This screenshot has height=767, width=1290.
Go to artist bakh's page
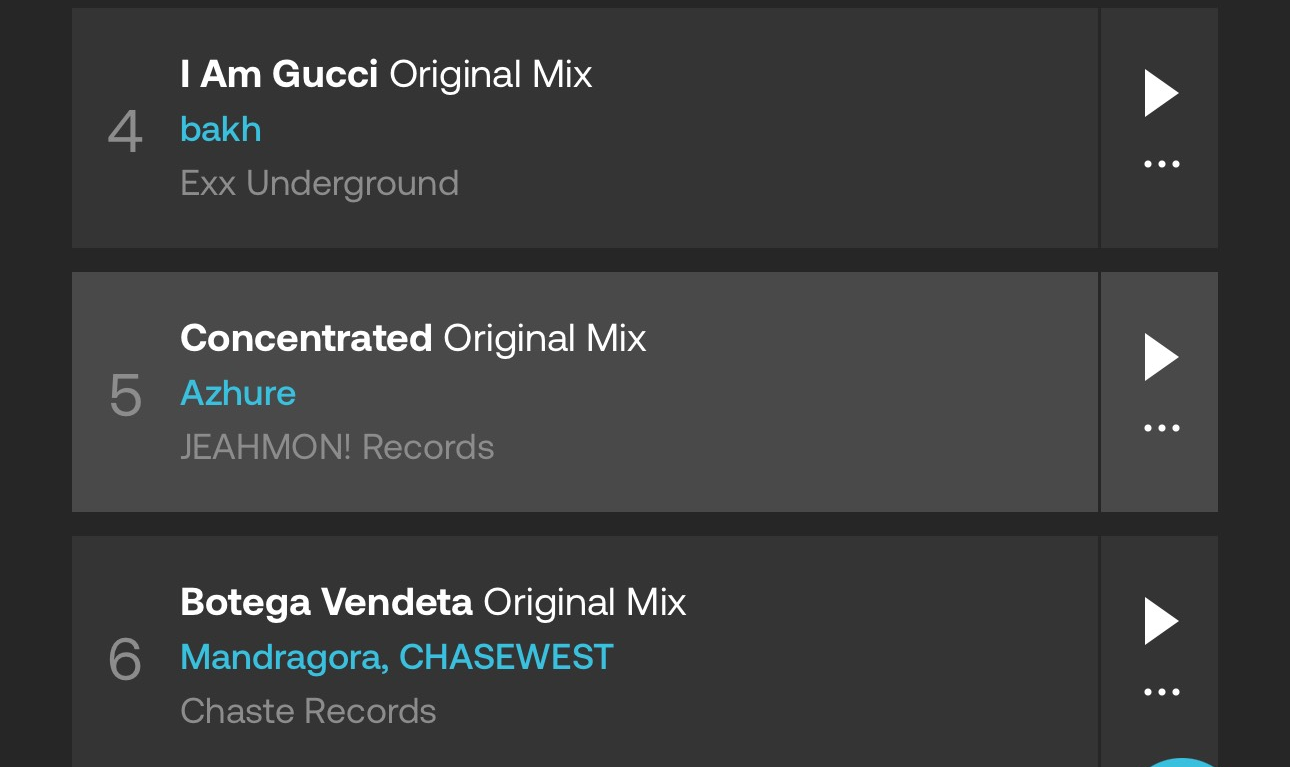220,129
